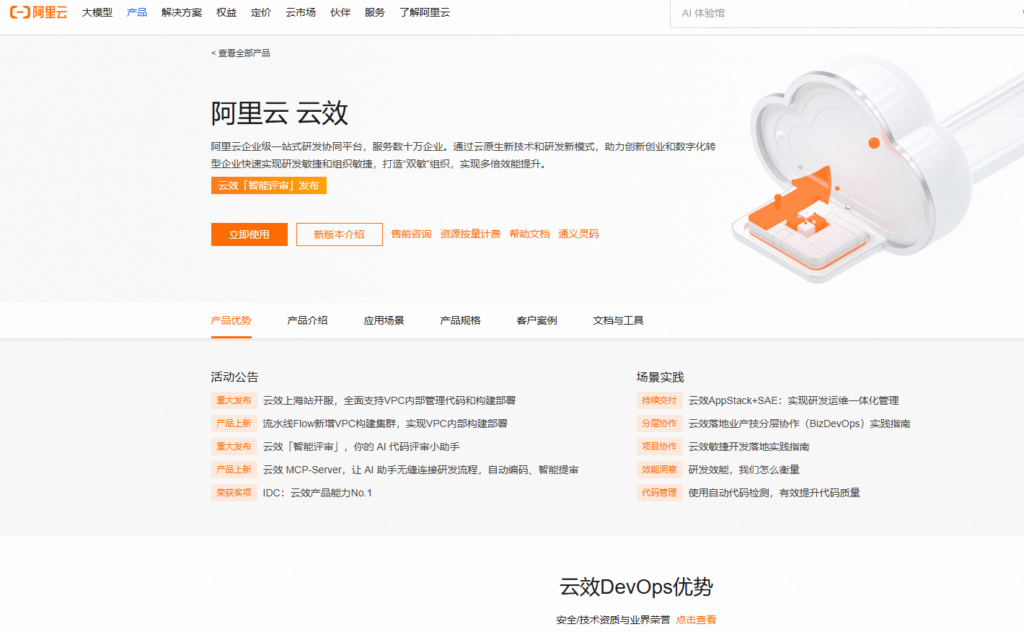The image size is (1024, 632).
Task: Select the 重大发布 badge next to VPC announcement
Action: [x=233, y=398]
